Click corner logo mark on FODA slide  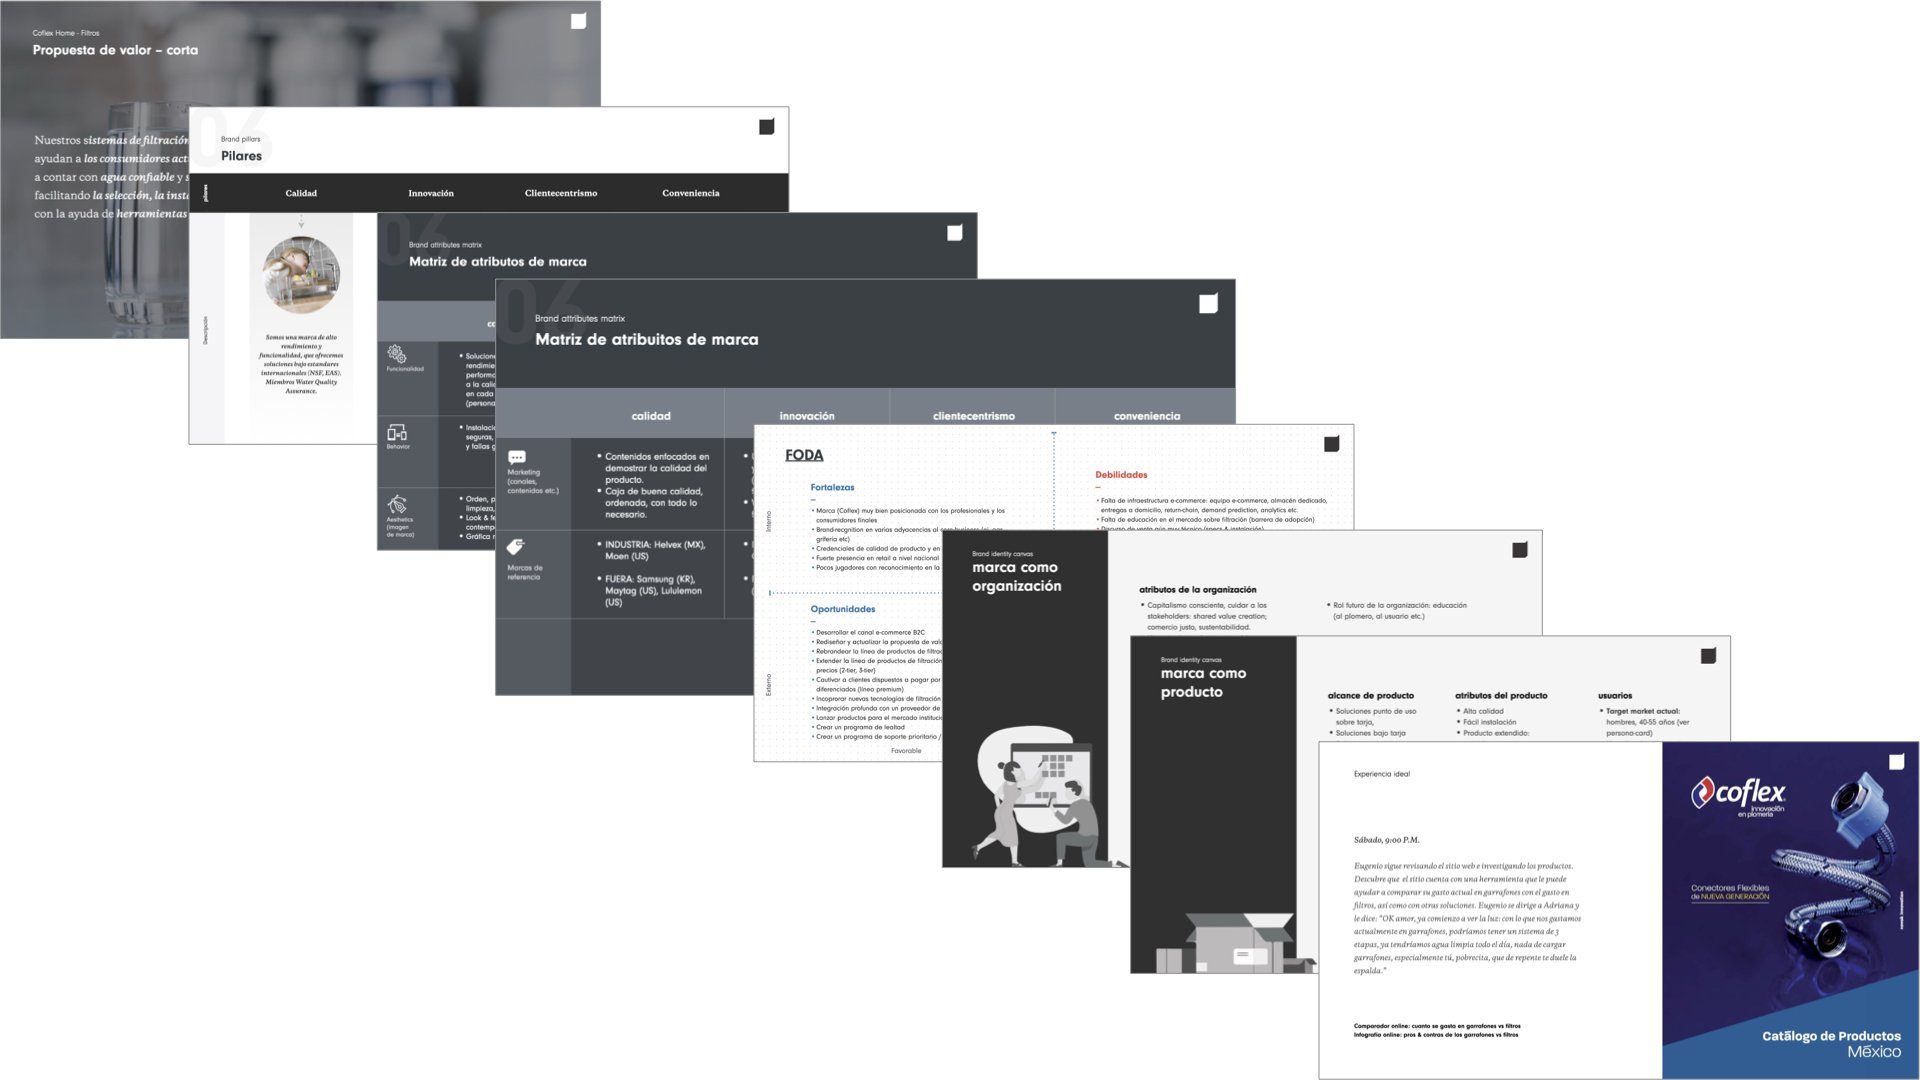pyautogui.click(x=1331, y=444)
